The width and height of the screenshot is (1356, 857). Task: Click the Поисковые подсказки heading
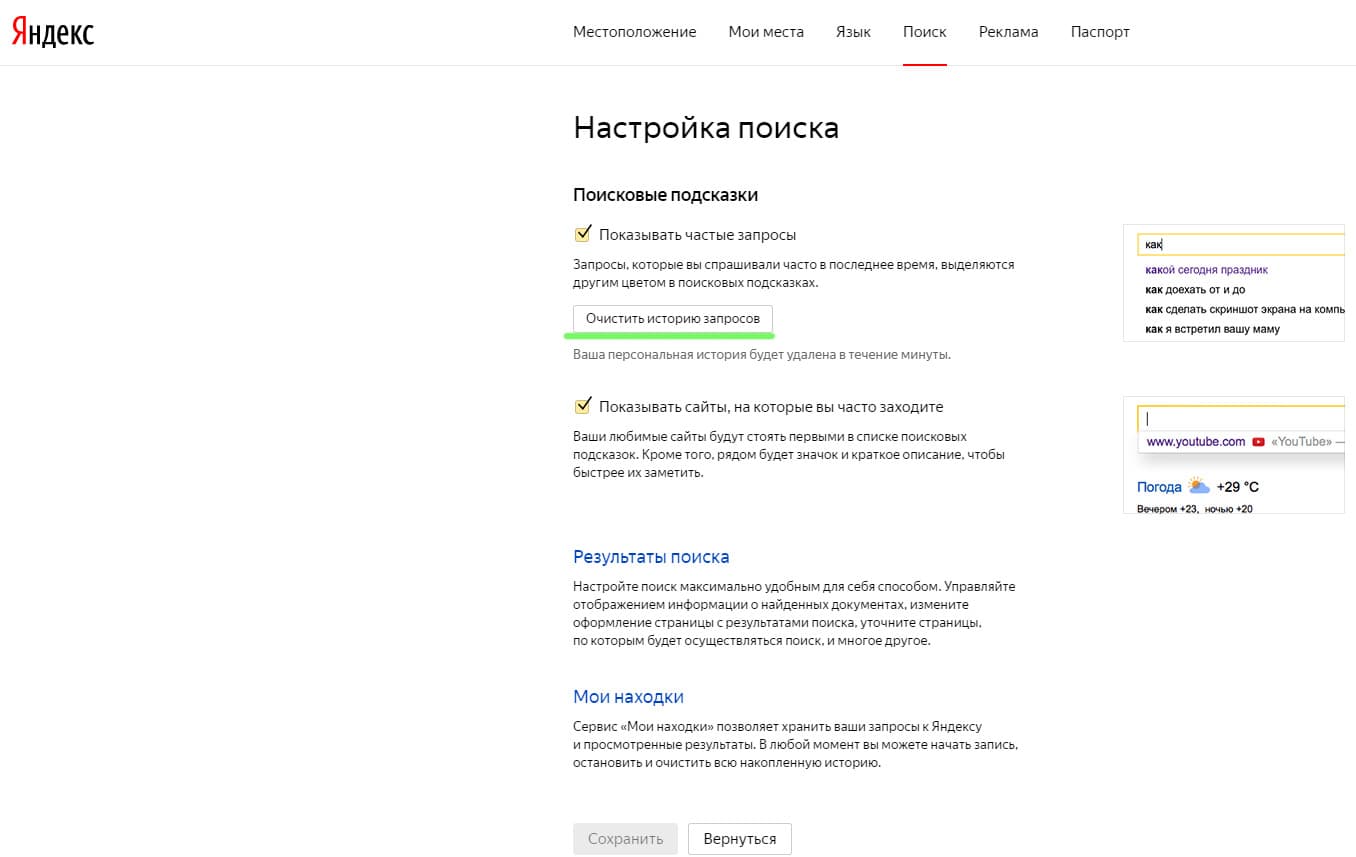pos(665,195)
